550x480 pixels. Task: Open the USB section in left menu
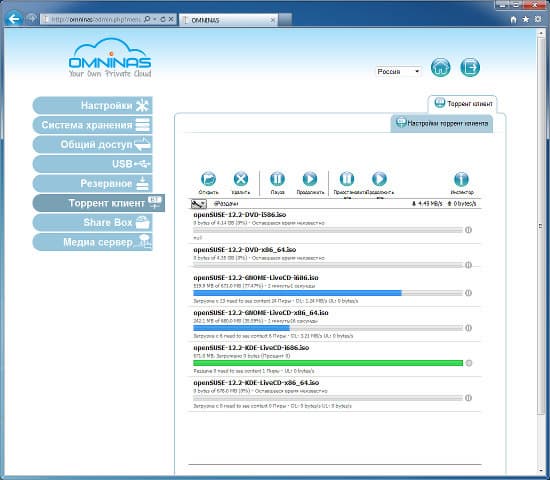tap(92, 164)
